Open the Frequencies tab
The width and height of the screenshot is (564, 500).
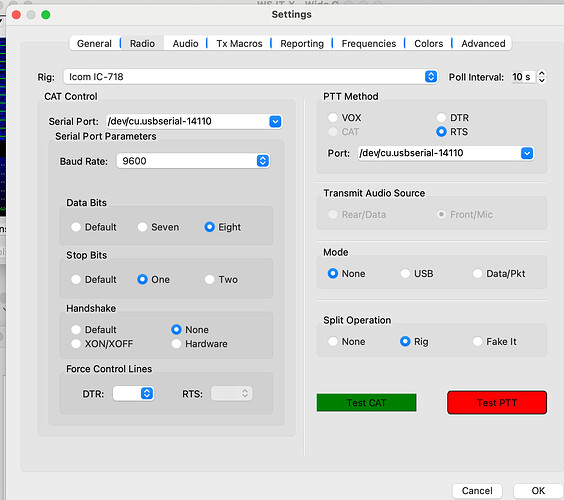(x=369, y=44)
